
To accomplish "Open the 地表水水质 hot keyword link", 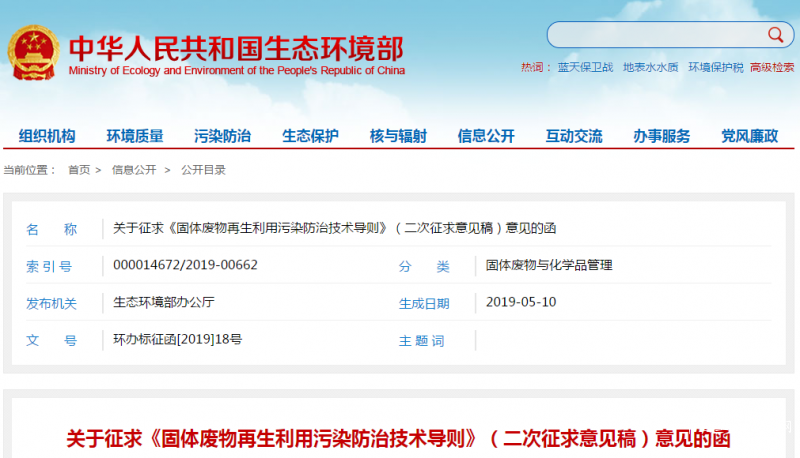I will click(x=651, y=67).
